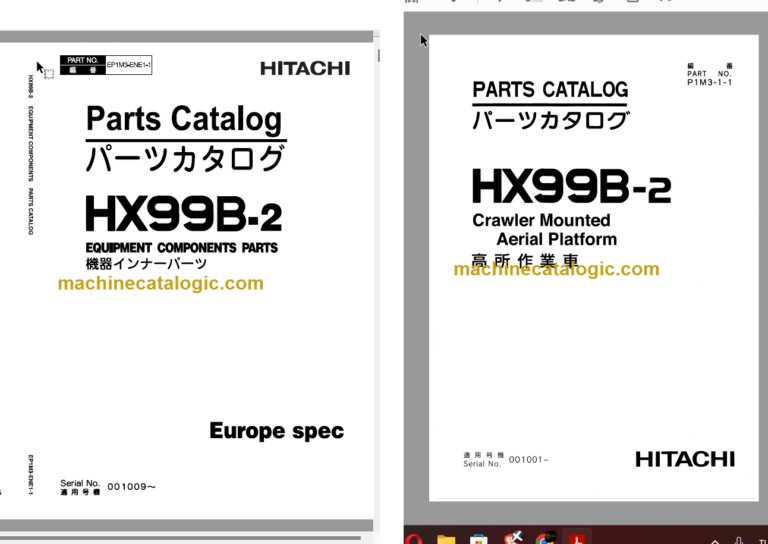
Task: Open Google Chrome from the taskbar
Action: [545, 538]
